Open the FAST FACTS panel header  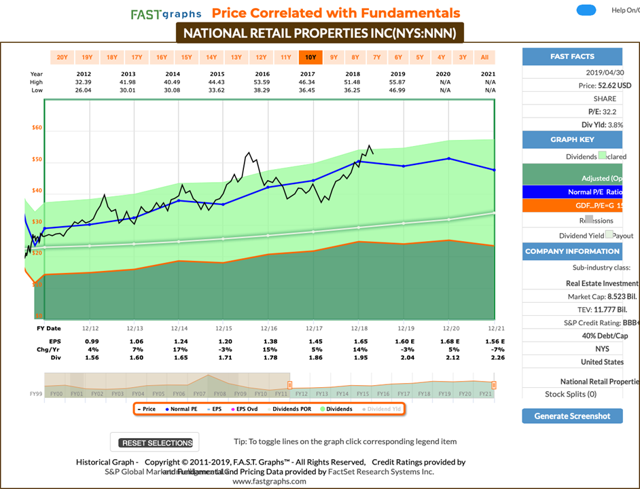[572, 56]
